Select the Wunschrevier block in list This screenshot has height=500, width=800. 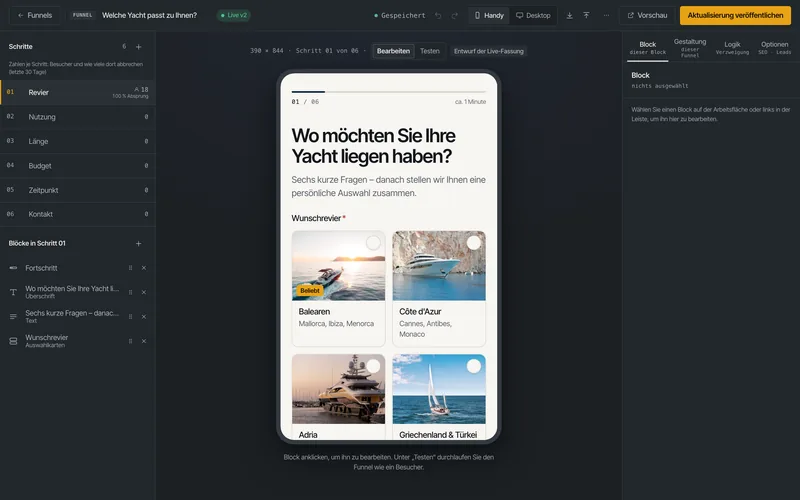point(78,341)
